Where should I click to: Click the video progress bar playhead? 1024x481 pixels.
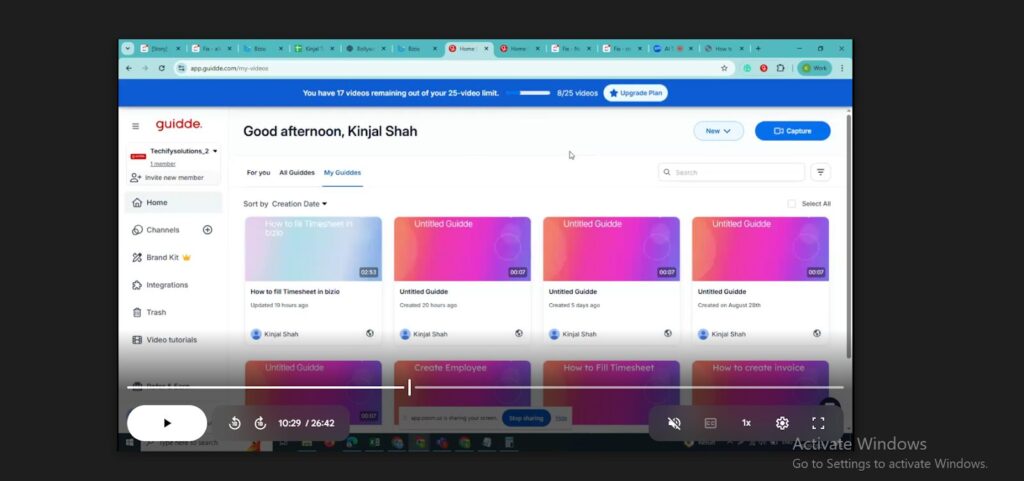point(409,387)
